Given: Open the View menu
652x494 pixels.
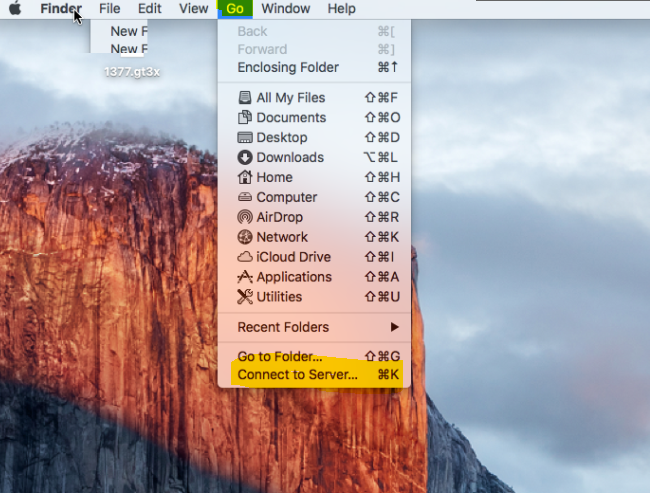Looking at the screenshot, I should point(193,8).
